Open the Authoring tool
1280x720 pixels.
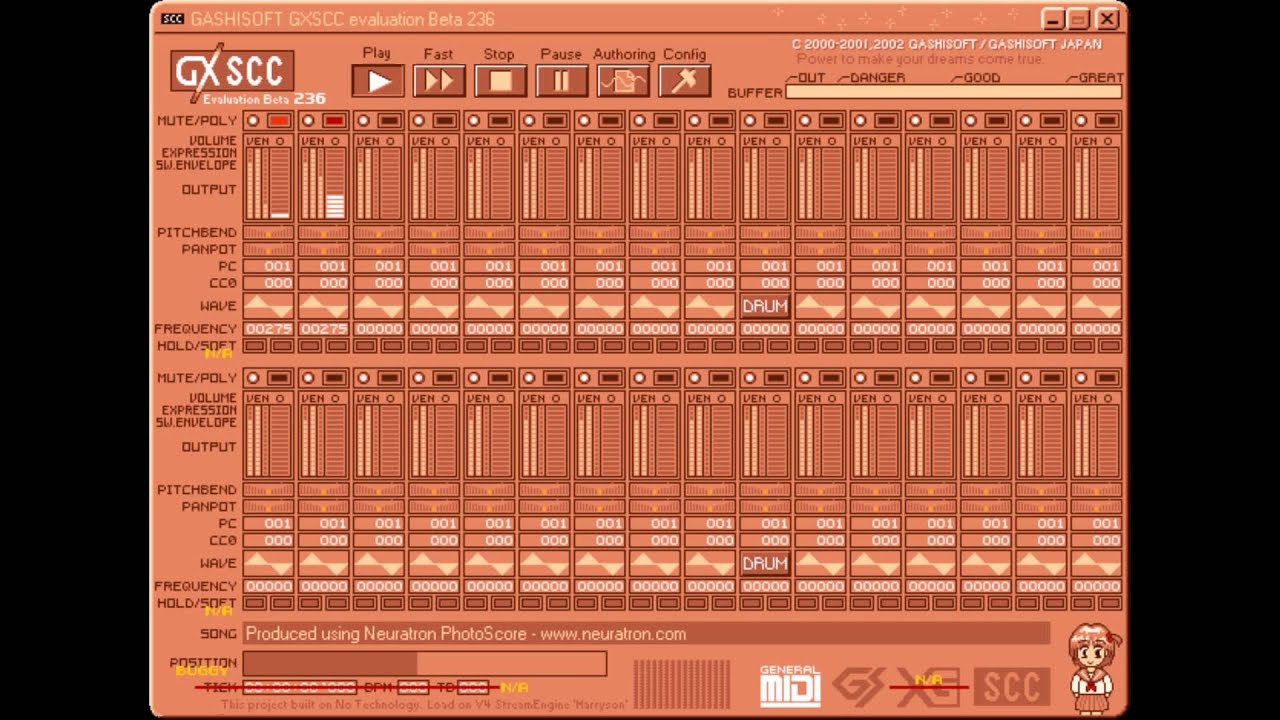[623, 81]
